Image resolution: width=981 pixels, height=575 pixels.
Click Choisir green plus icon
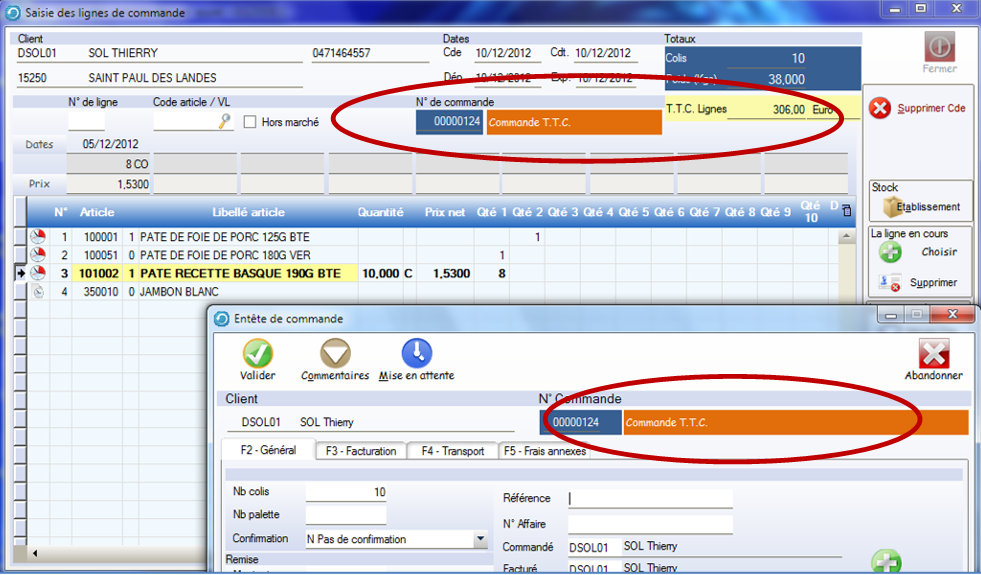[890, 253]
